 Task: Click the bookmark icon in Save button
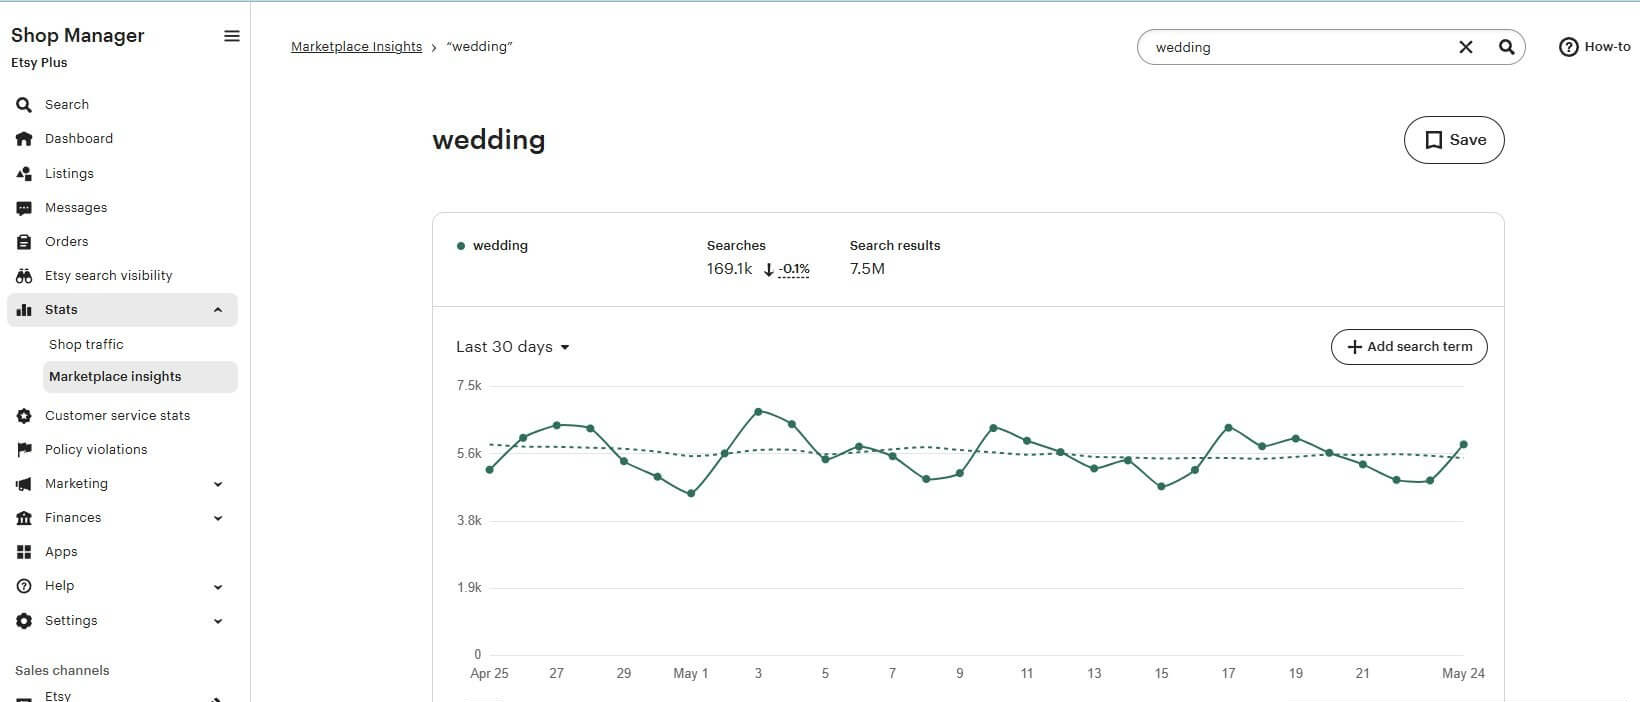coord(1433,140)
